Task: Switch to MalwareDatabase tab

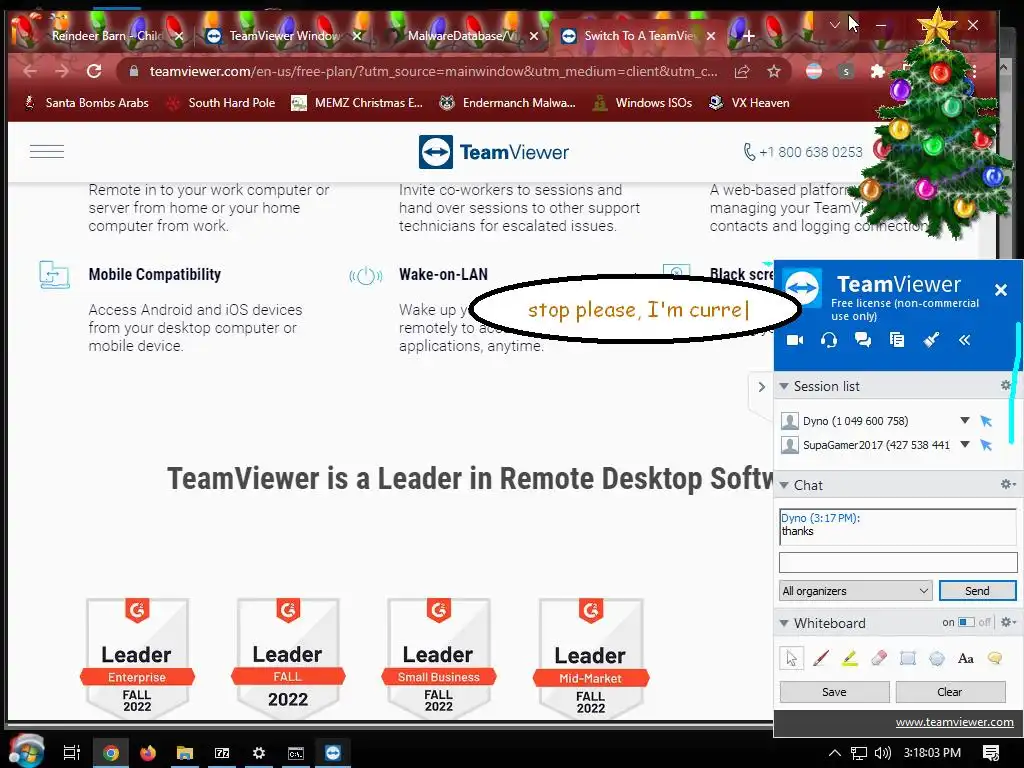Action: point(461,36)
